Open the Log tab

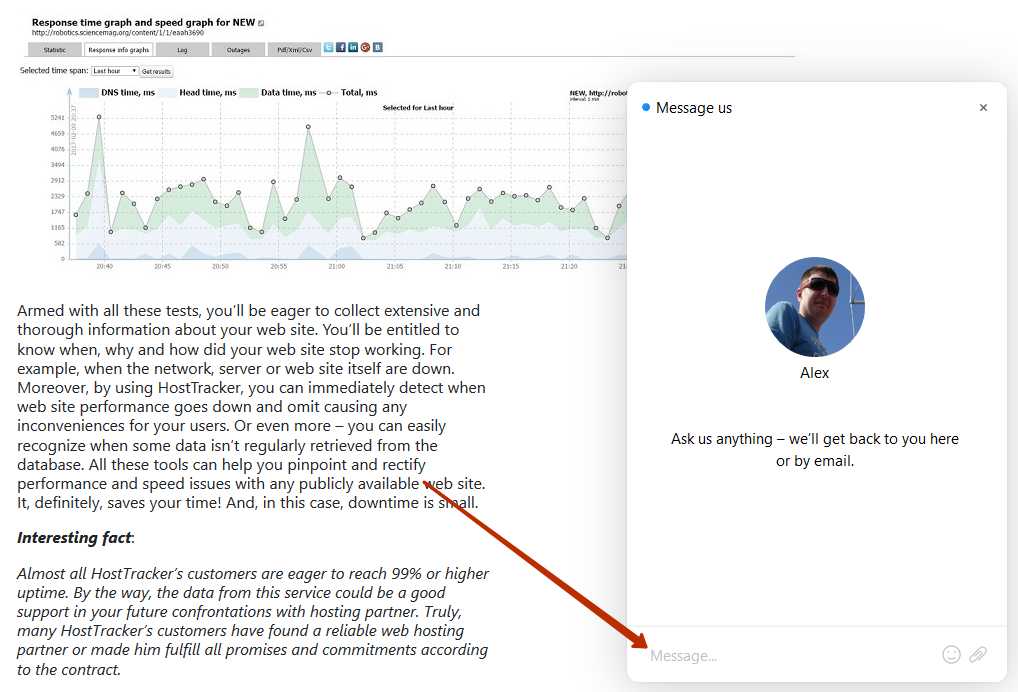pyautogui.click(x=182, y=50)
